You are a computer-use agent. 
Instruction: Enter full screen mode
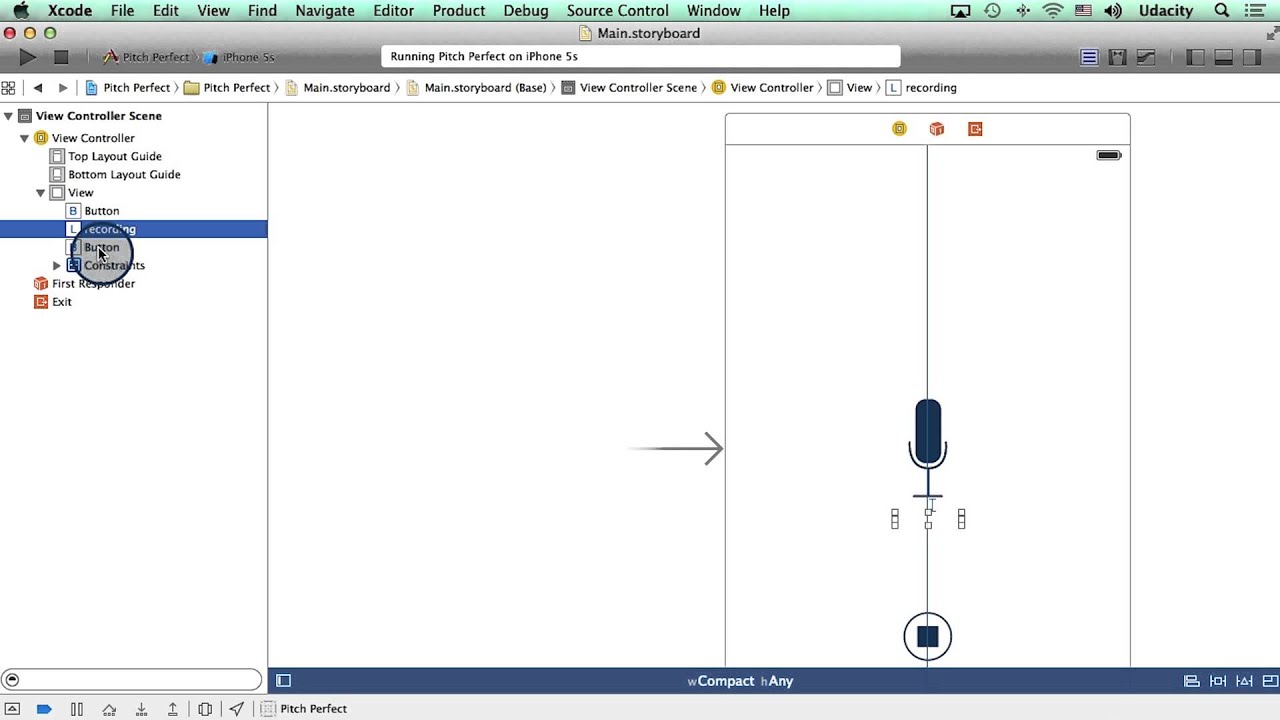pyautogui.click(x=1272, y=33)
